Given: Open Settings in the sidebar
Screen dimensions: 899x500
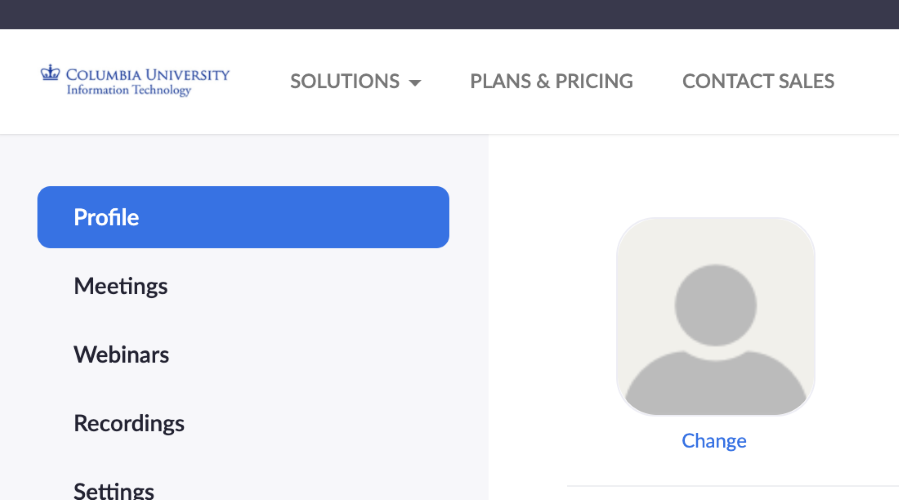Looking at the screenshot, I should tap(114, 491).
